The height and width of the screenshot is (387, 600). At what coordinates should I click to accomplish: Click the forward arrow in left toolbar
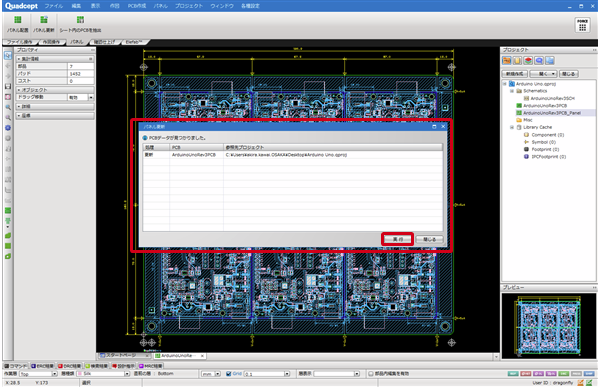tap(8, 76)
